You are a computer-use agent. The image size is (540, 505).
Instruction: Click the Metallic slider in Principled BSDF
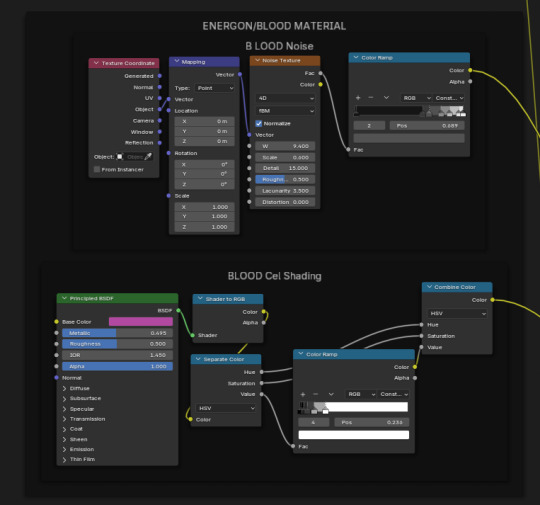click(x=117, y=333)
